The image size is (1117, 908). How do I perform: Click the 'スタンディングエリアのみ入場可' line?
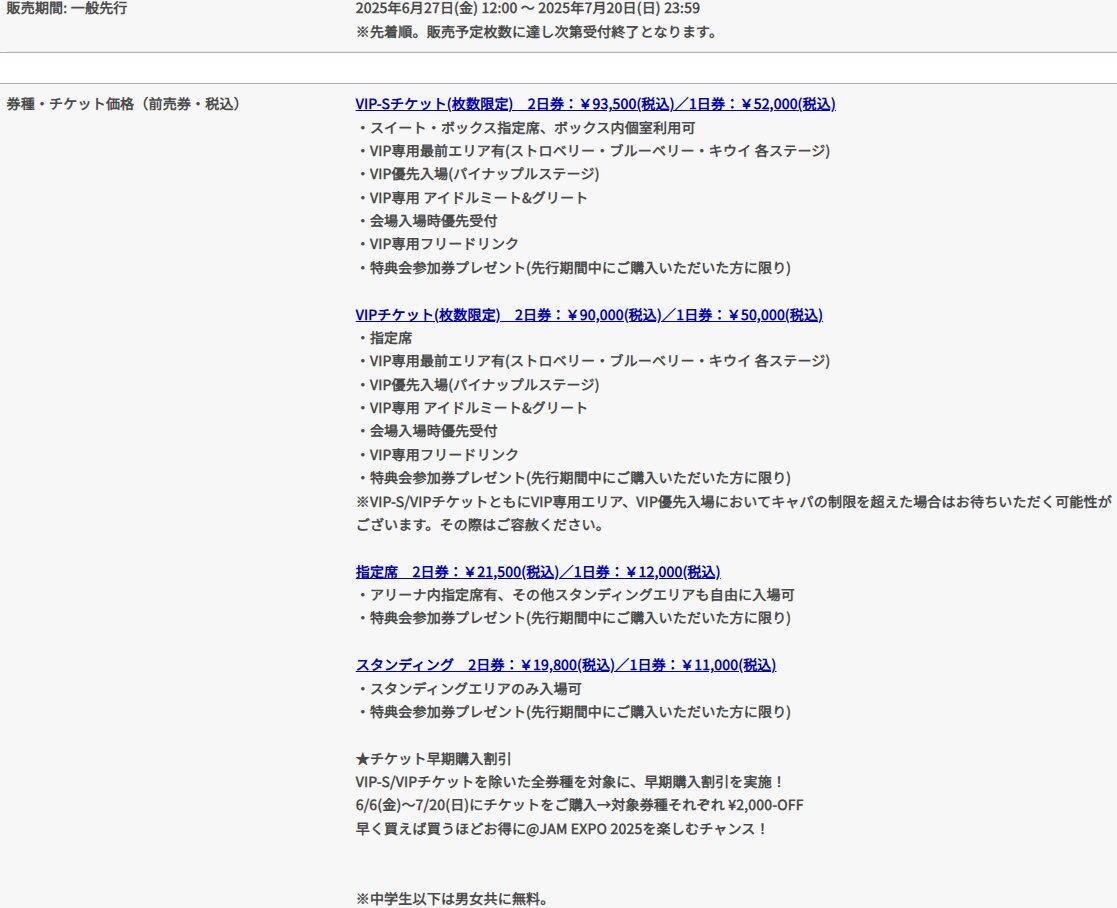coord(469,689)
